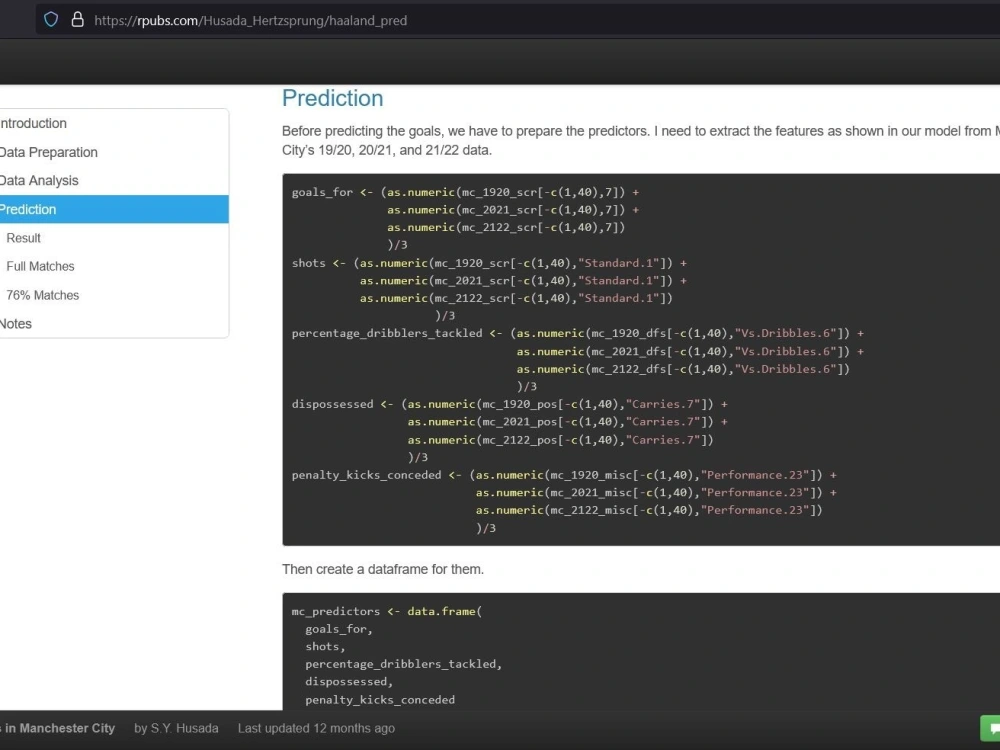Go to the Data Preparation section

click(x=48, y=152)
